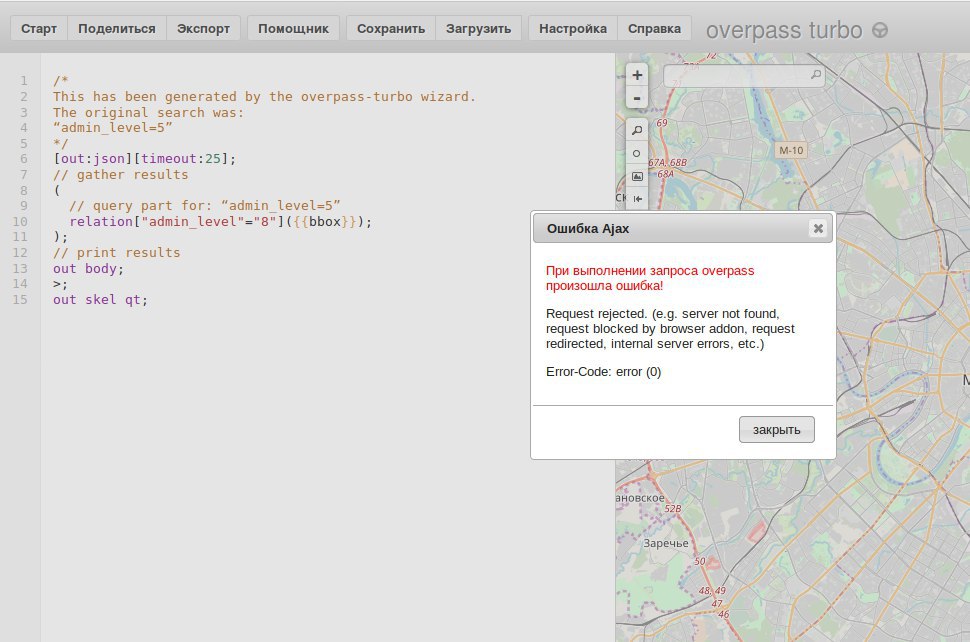Viewport: 970px width, 642px height.
Task: Click the zoom-to-data magnifier map control
Action: point(637,130)
